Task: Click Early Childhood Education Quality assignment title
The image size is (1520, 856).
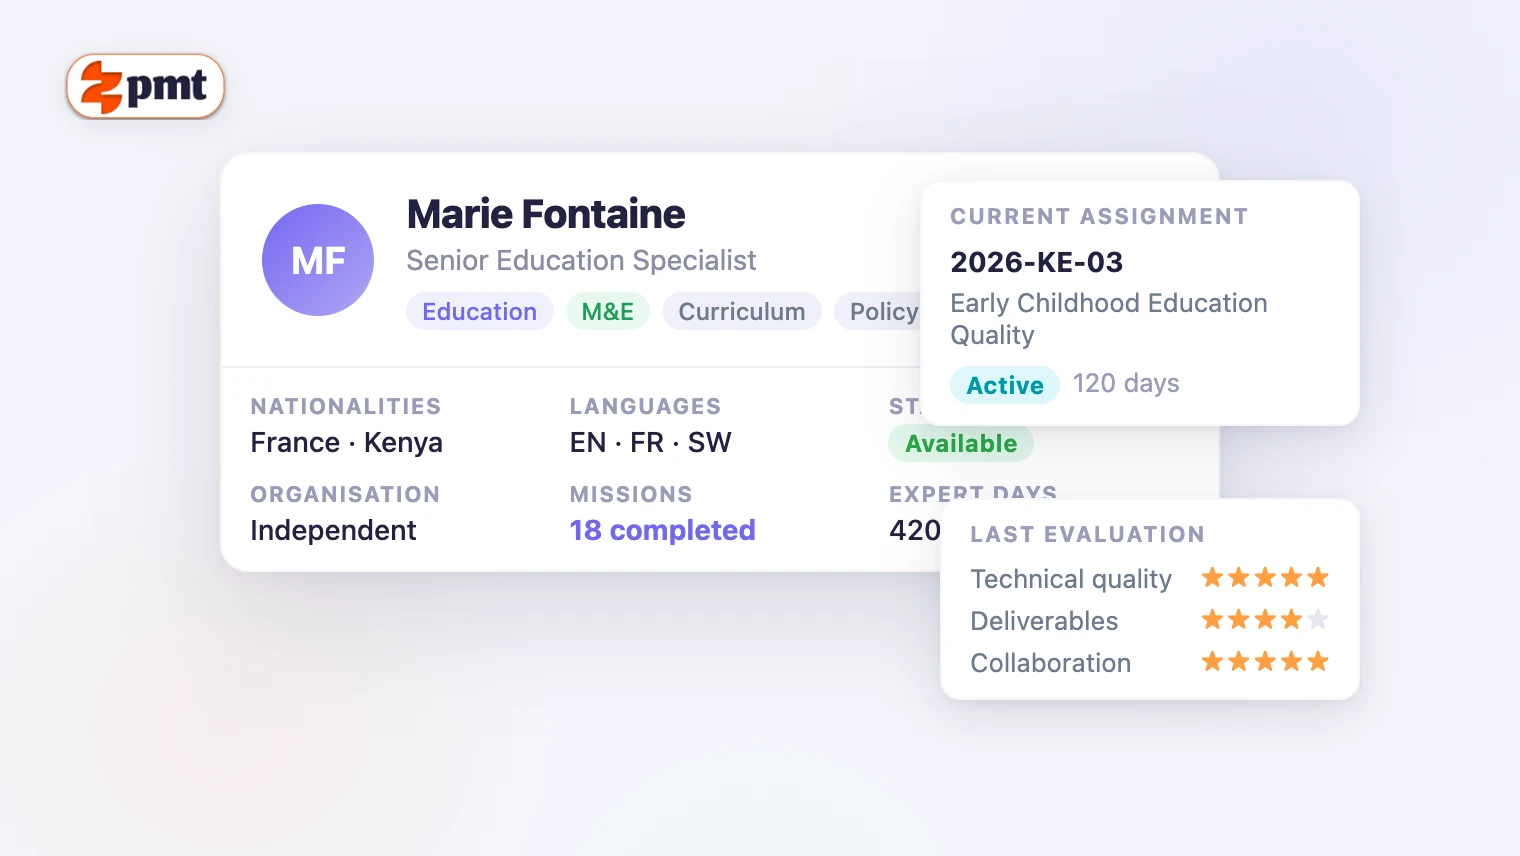Action: [1109, 319]
